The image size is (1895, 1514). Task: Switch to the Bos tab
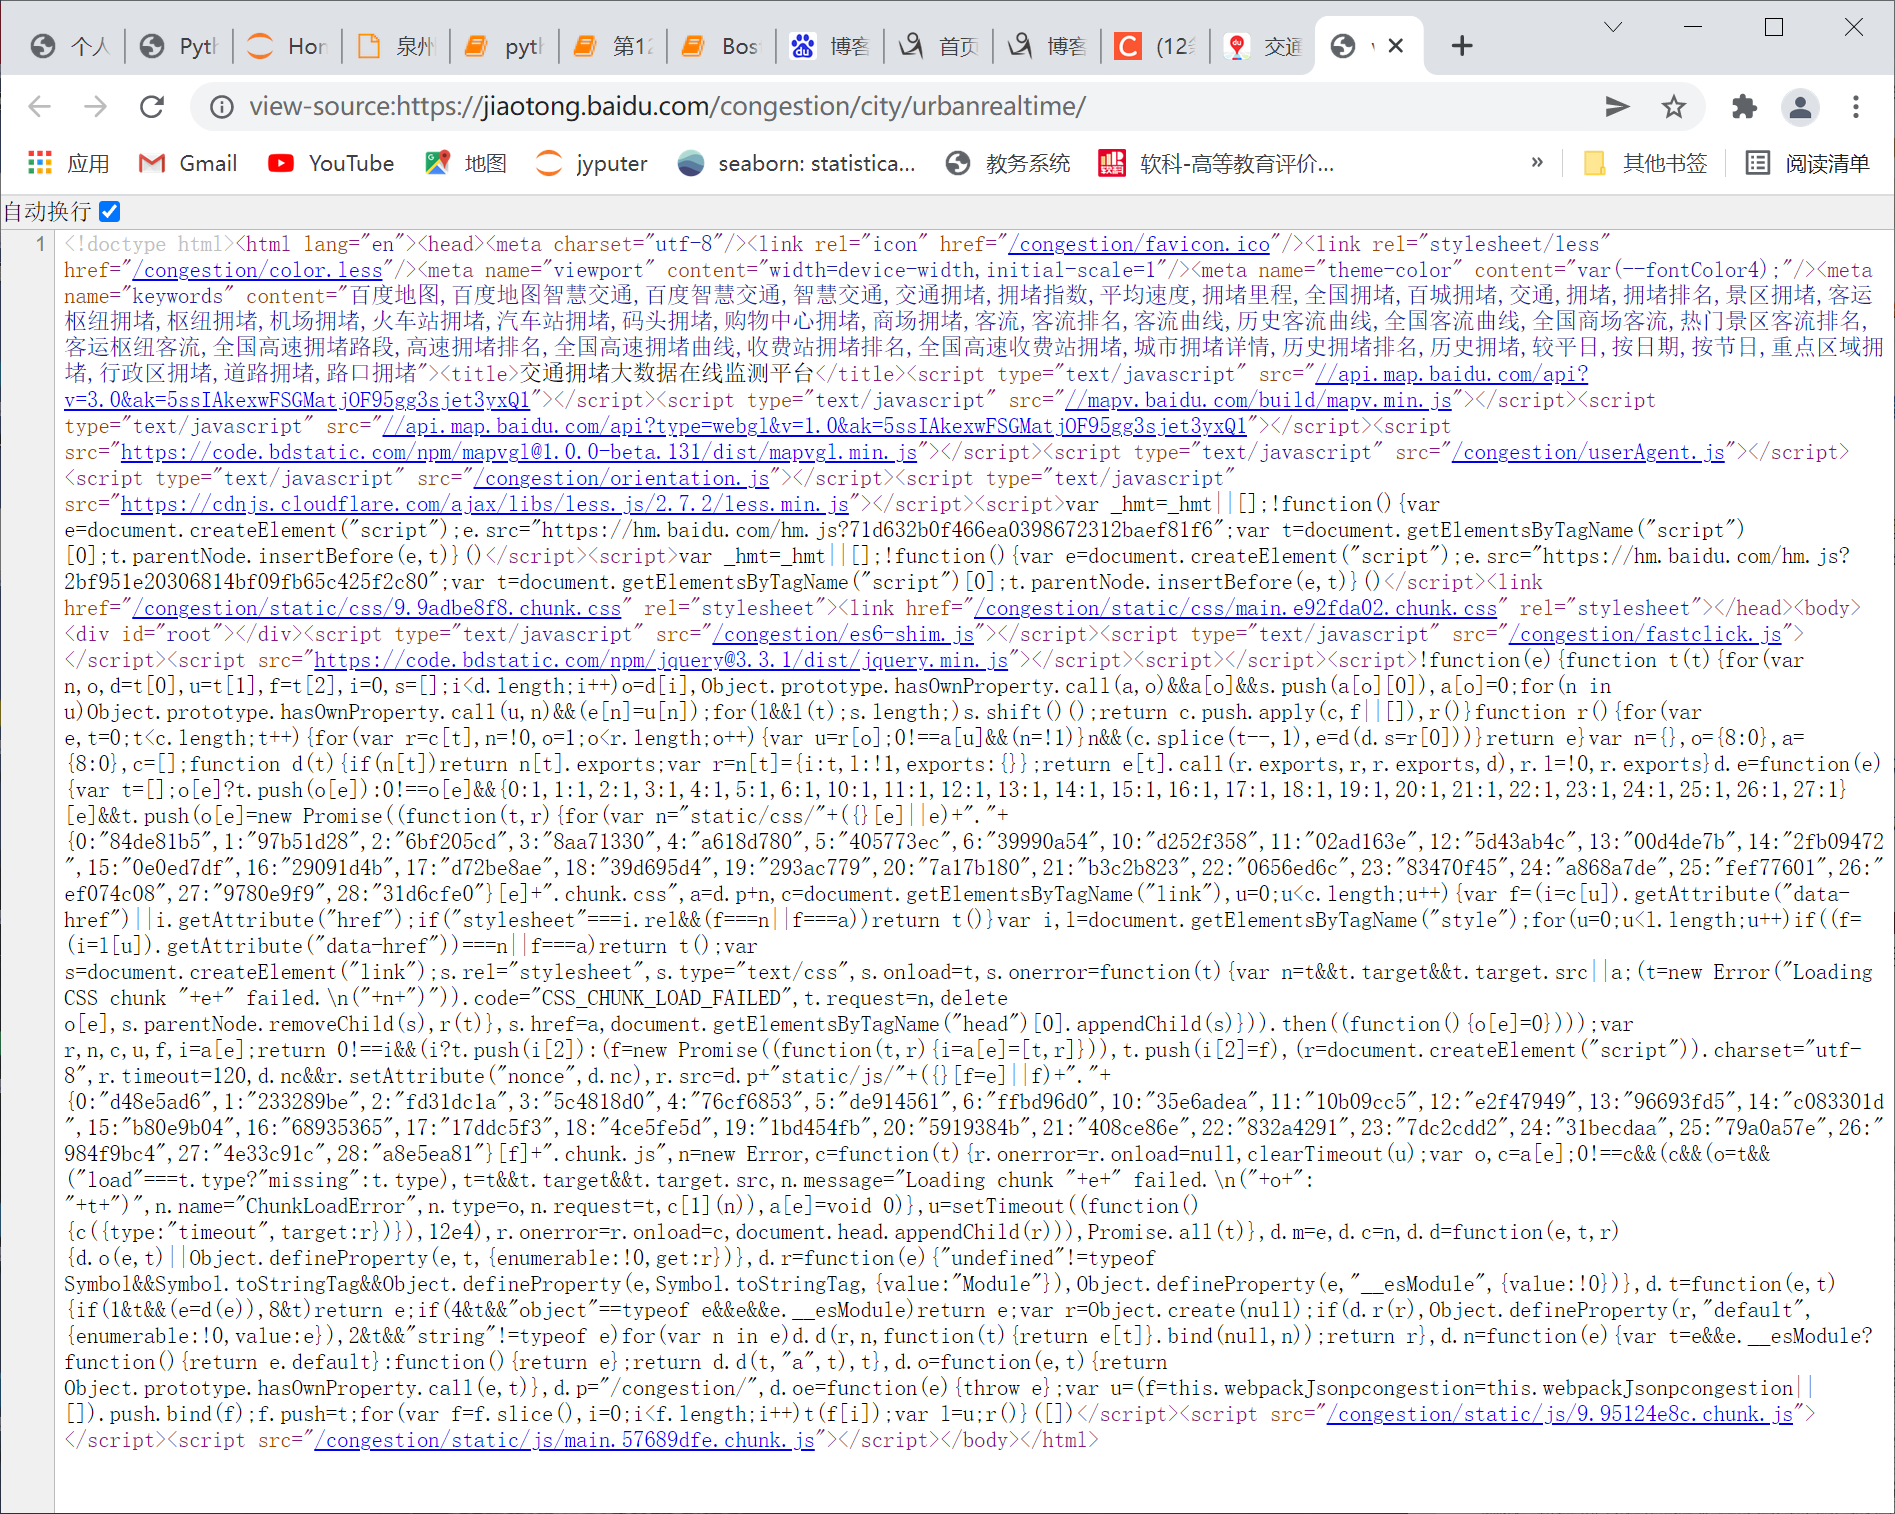tap(720, 46)
